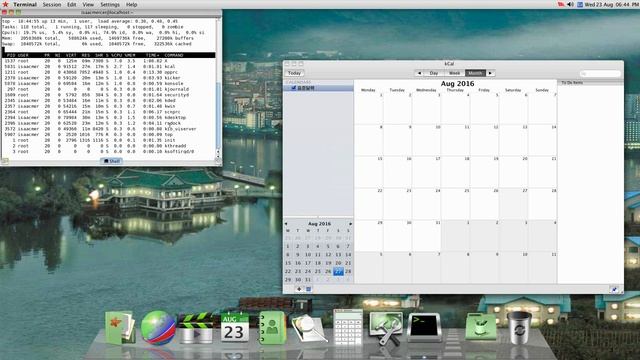Open the terminal icon in the dock

(x=424, y=327)
